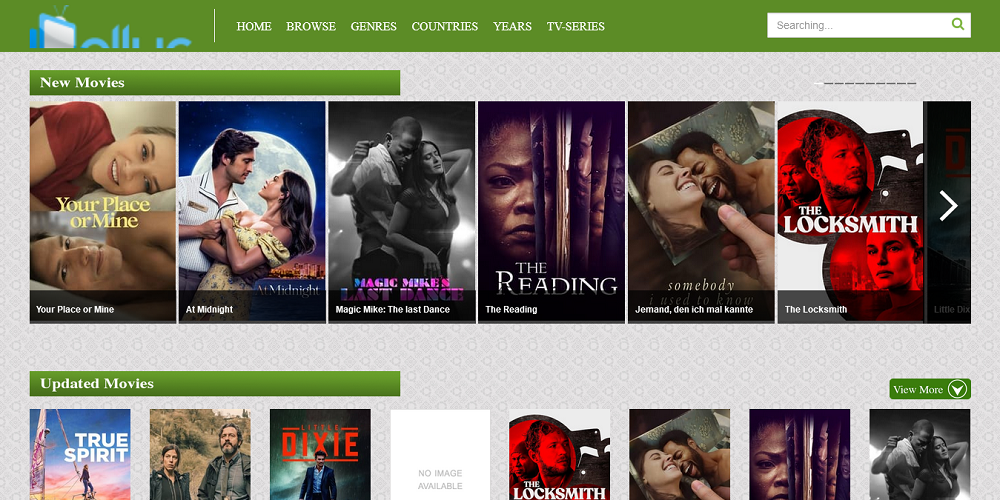Open the NO IMAGE AVAILABLE placeholder movie
Viewport: 1000px width, 500px height.
click(x=440, y=454)
